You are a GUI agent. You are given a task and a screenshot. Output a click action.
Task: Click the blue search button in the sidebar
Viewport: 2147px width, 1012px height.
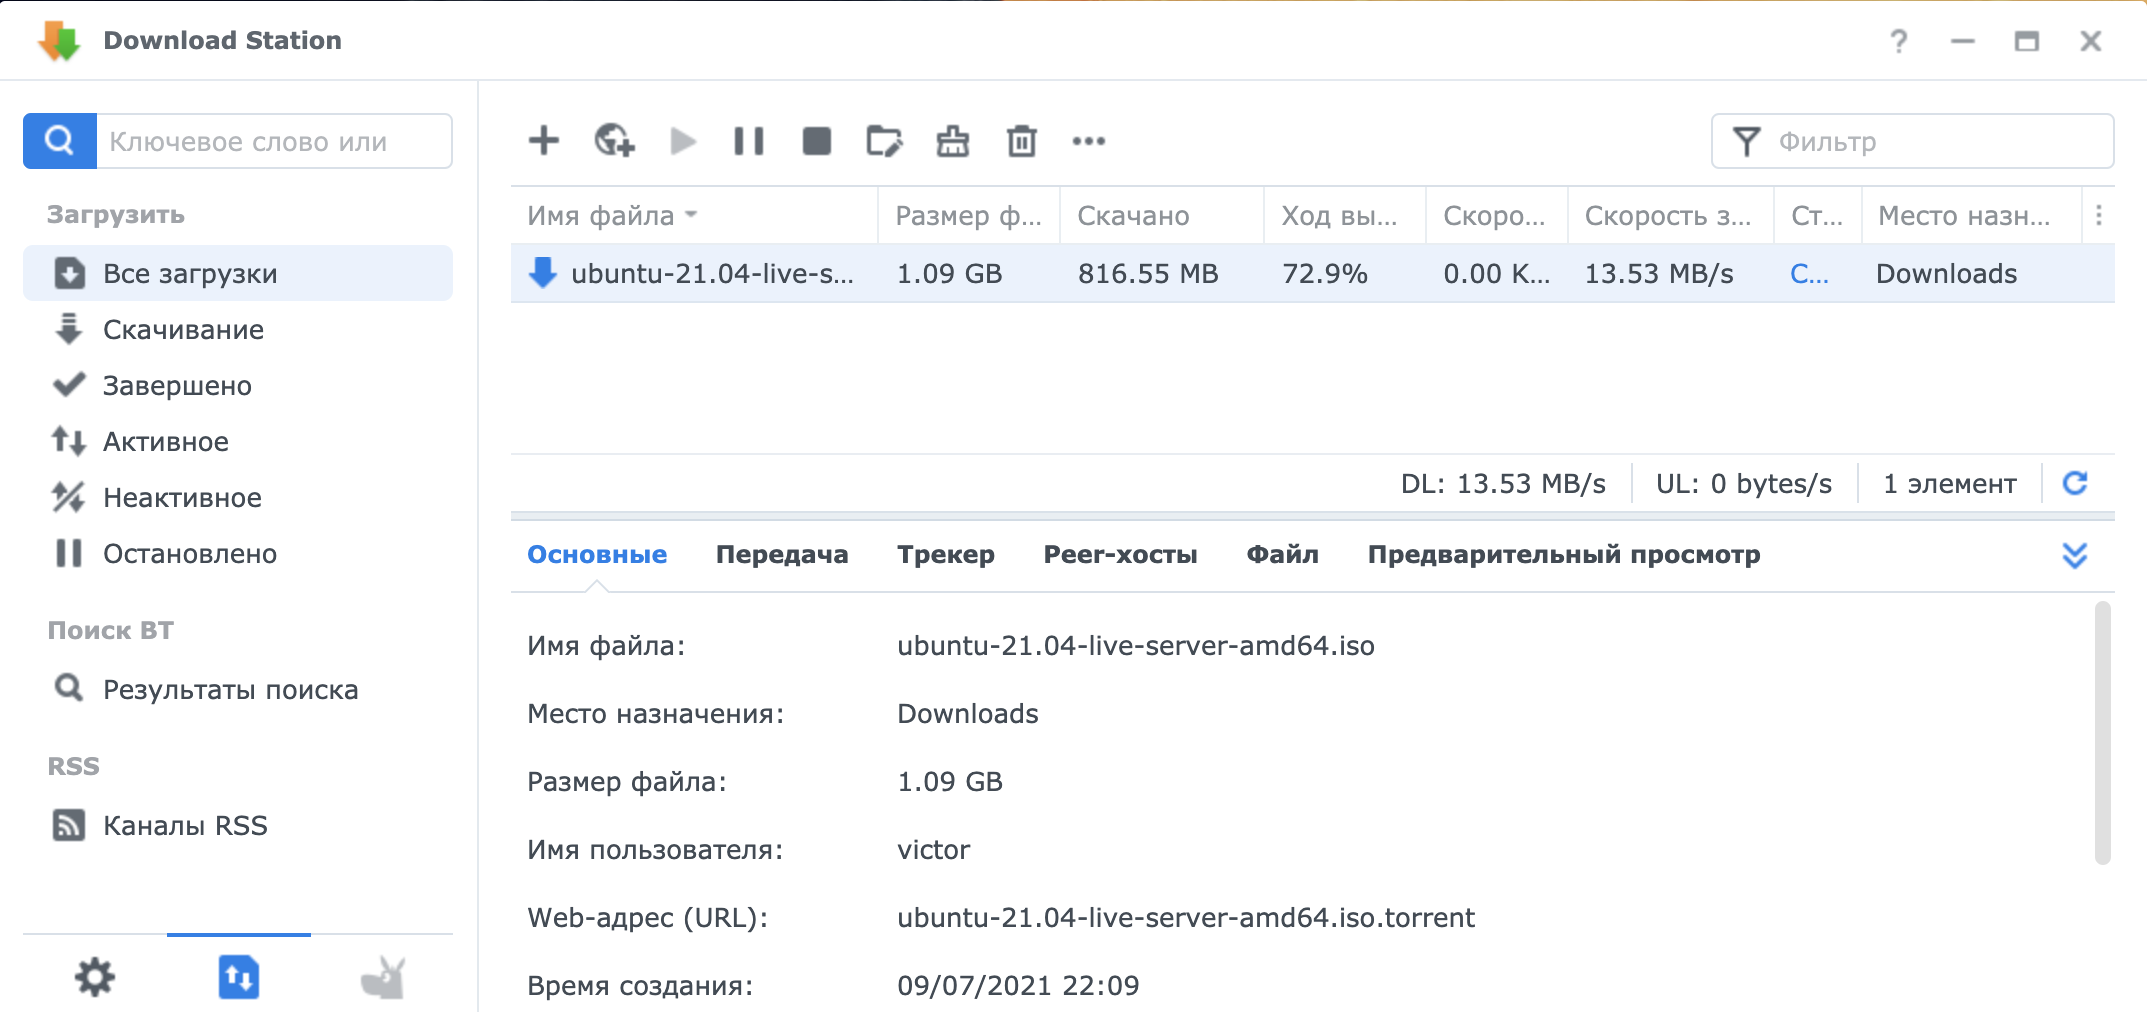60,141
